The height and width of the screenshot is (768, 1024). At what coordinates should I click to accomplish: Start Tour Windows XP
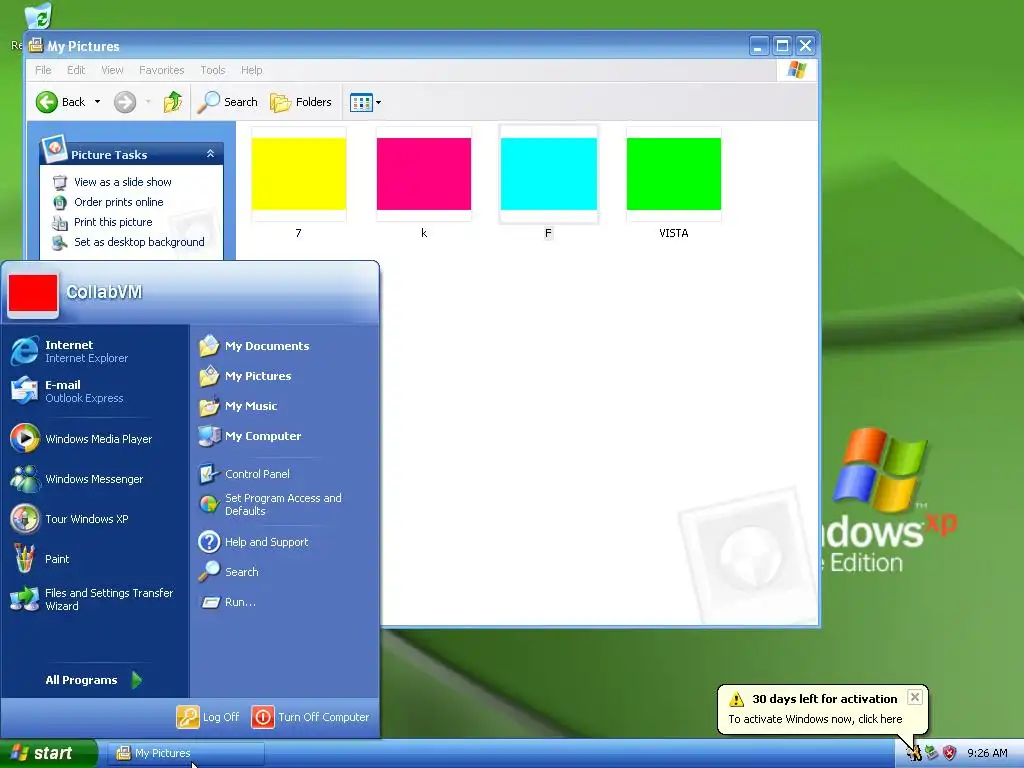coord(69,519)
